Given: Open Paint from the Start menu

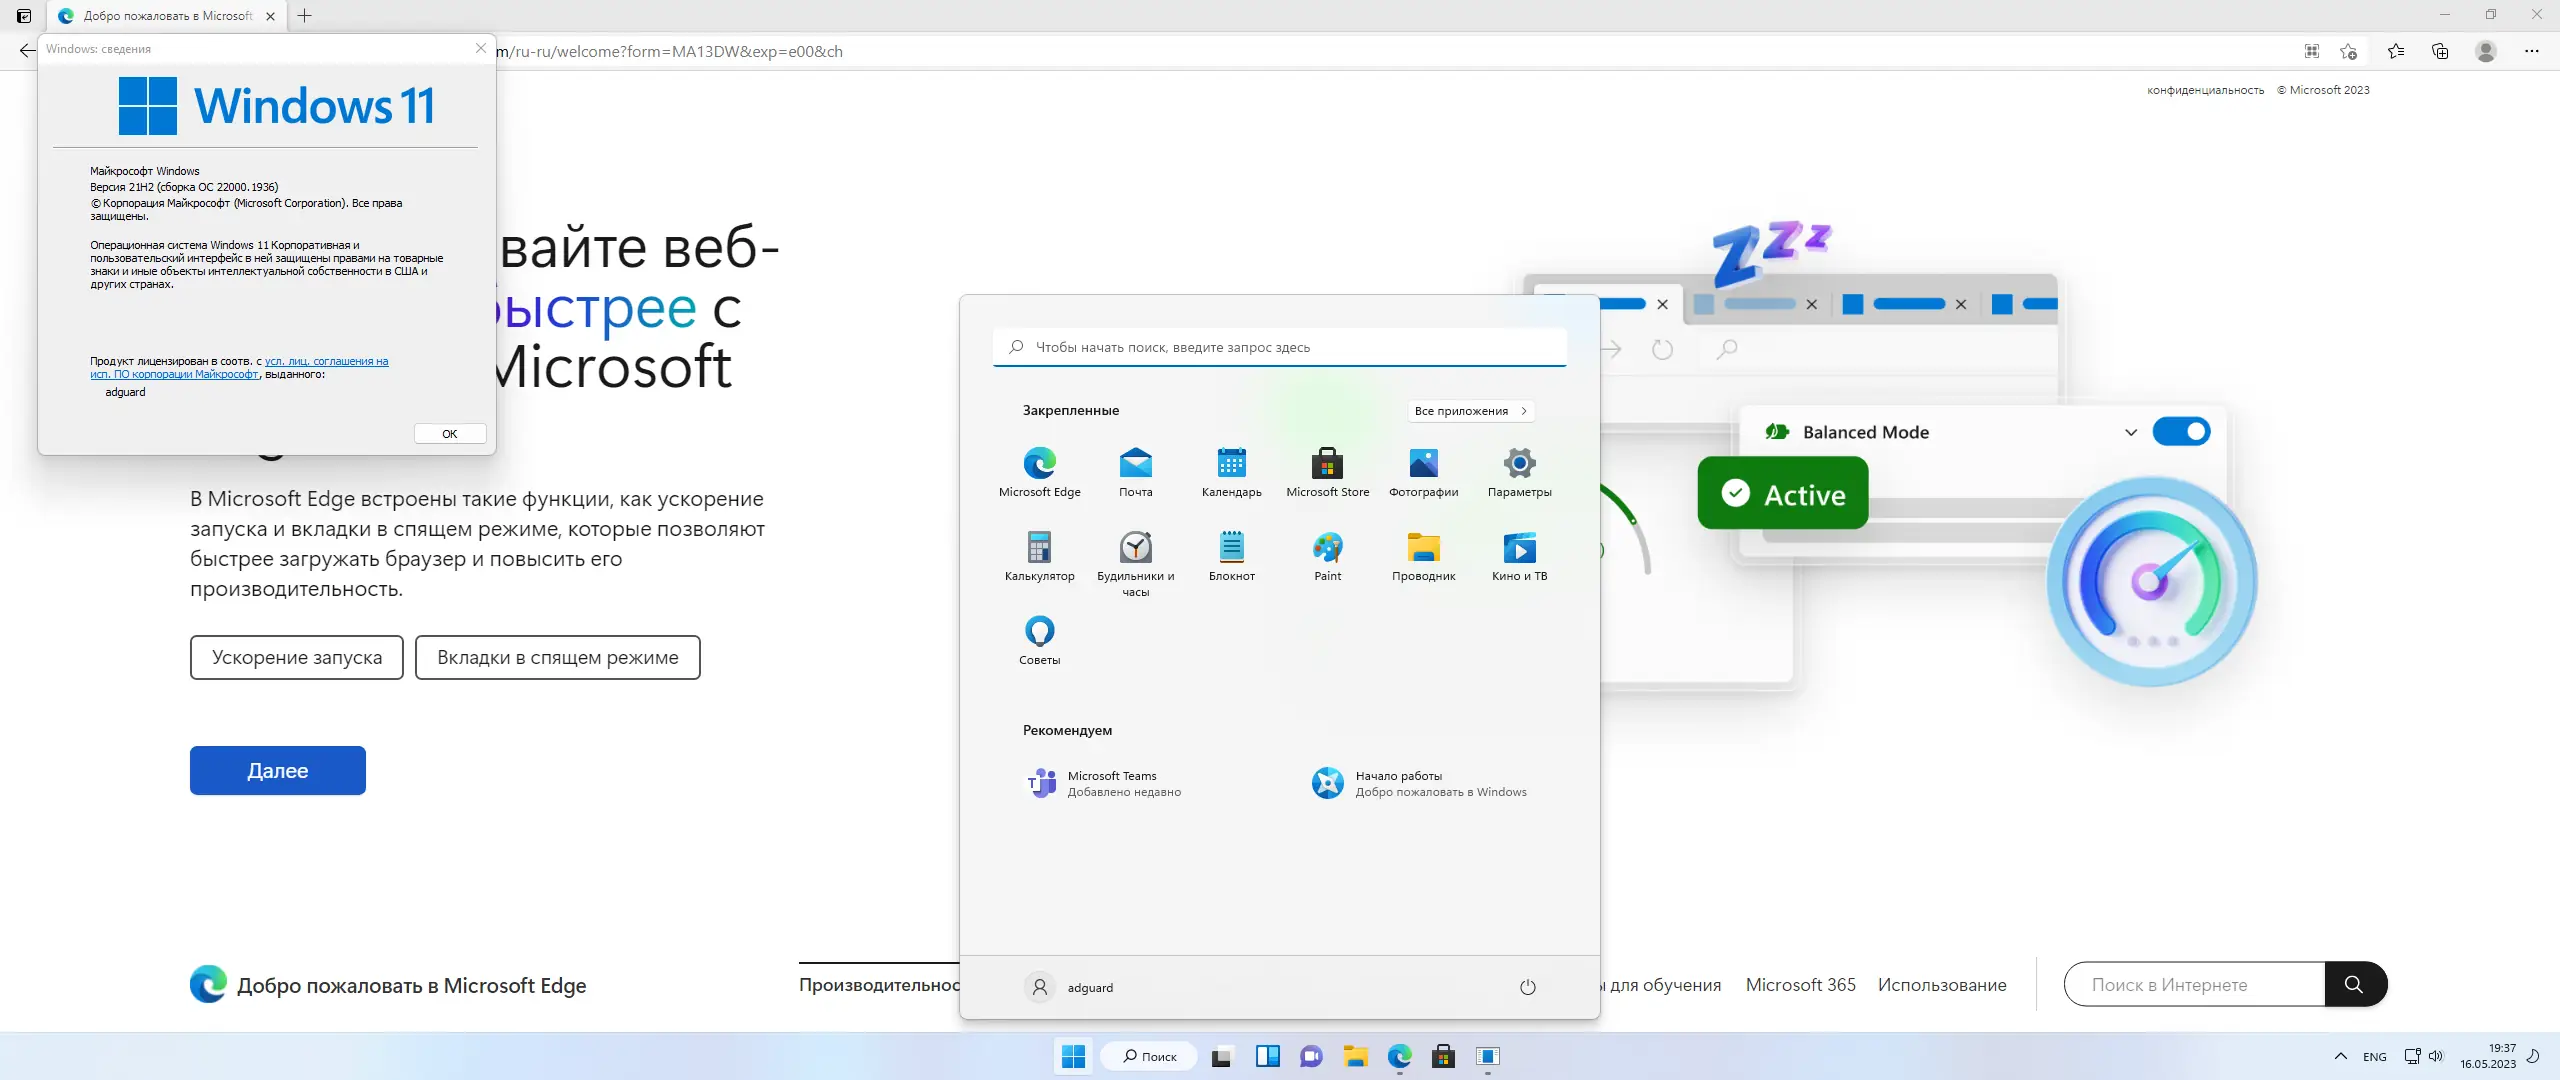Looking at the screenshot, I should tap(1327, 556).
